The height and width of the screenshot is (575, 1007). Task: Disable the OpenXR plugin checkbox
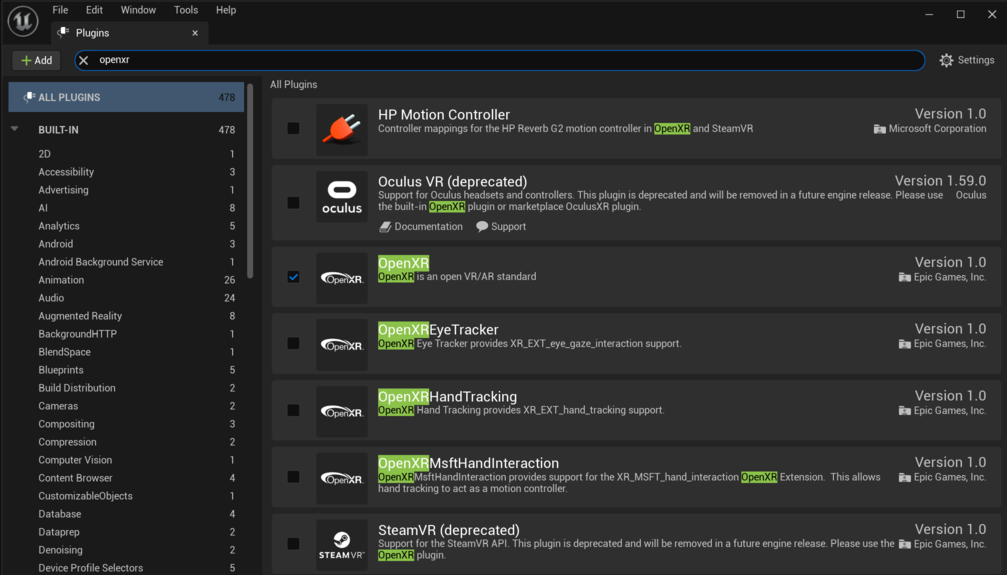click(293, 277)
